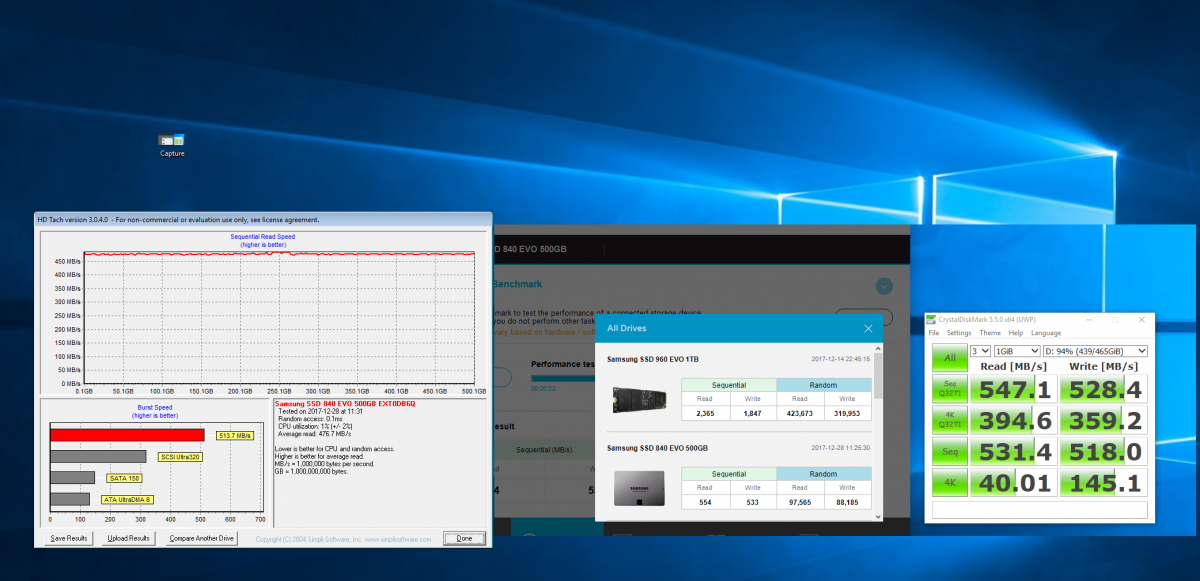Click the 88,185 random write value
This screenshot has width=1200, height=581.
click(x=847, y=502)
